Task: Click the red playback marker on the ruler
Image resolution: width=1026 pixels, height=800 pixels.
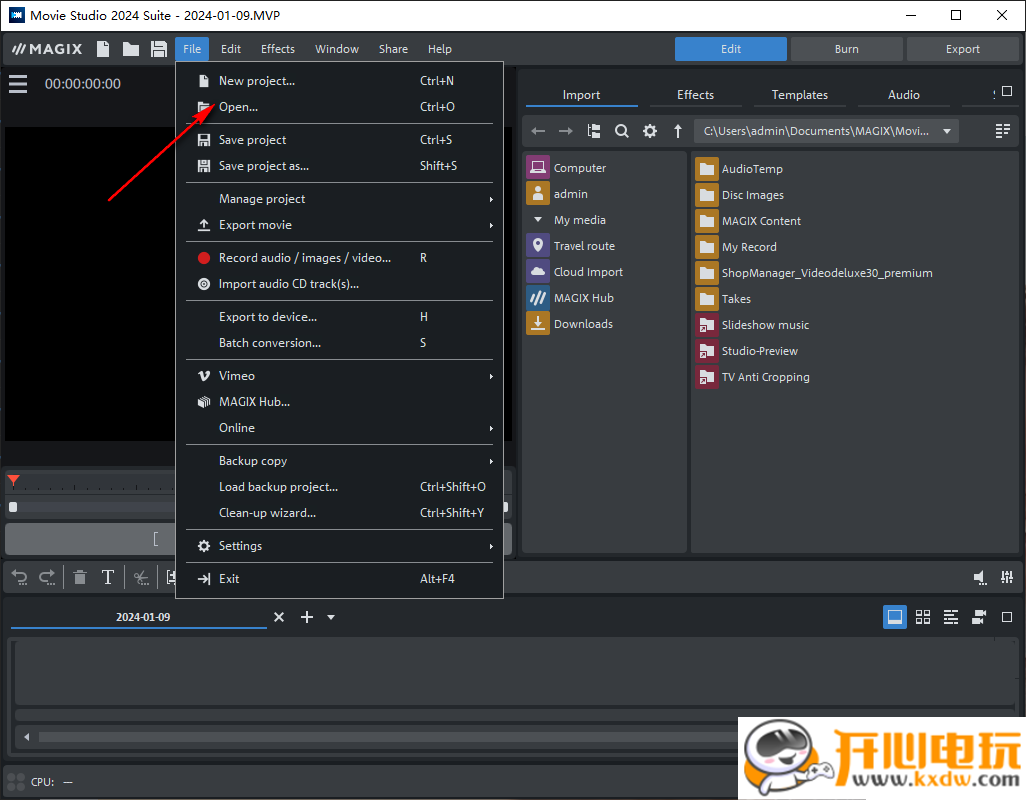Action: [x=13, y=481]
